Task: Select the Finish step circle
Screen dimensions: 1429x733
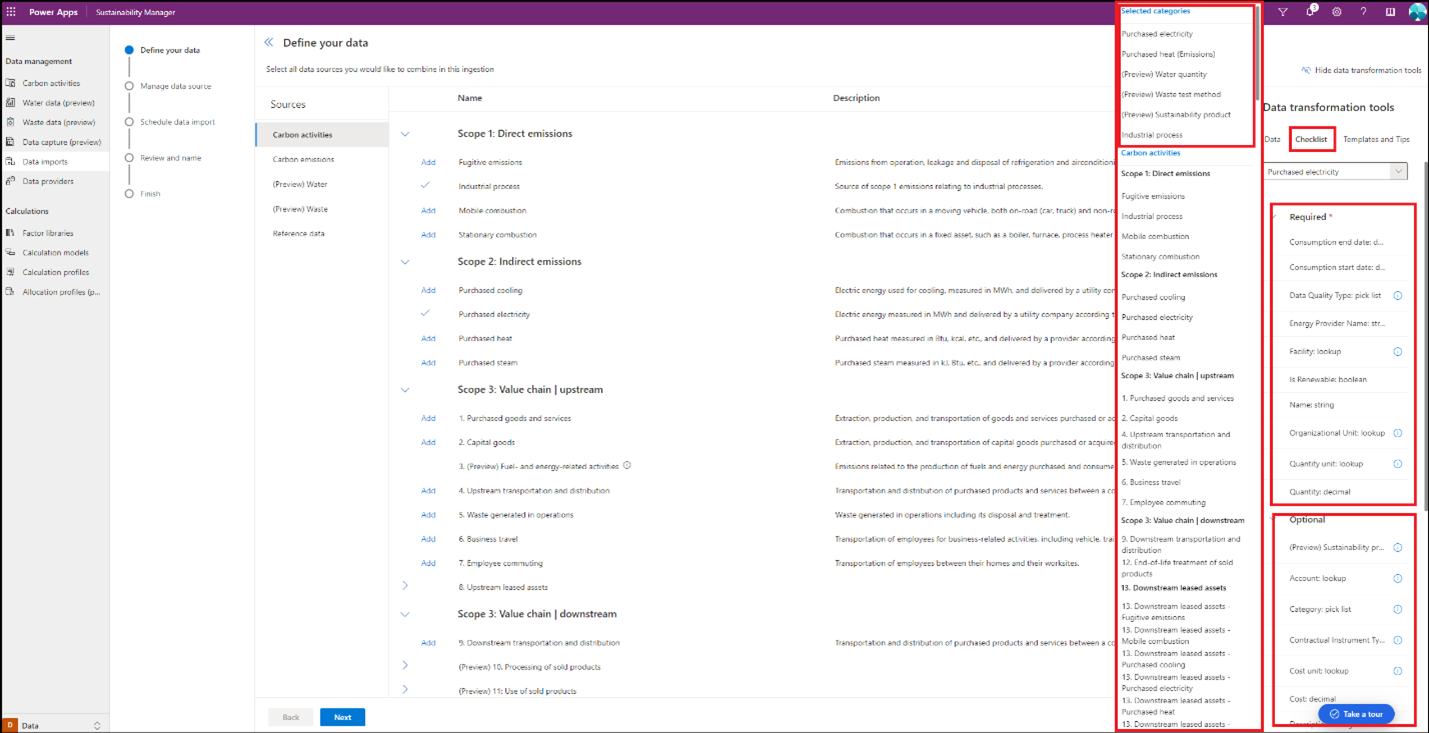Action: [x=129, y=194]
